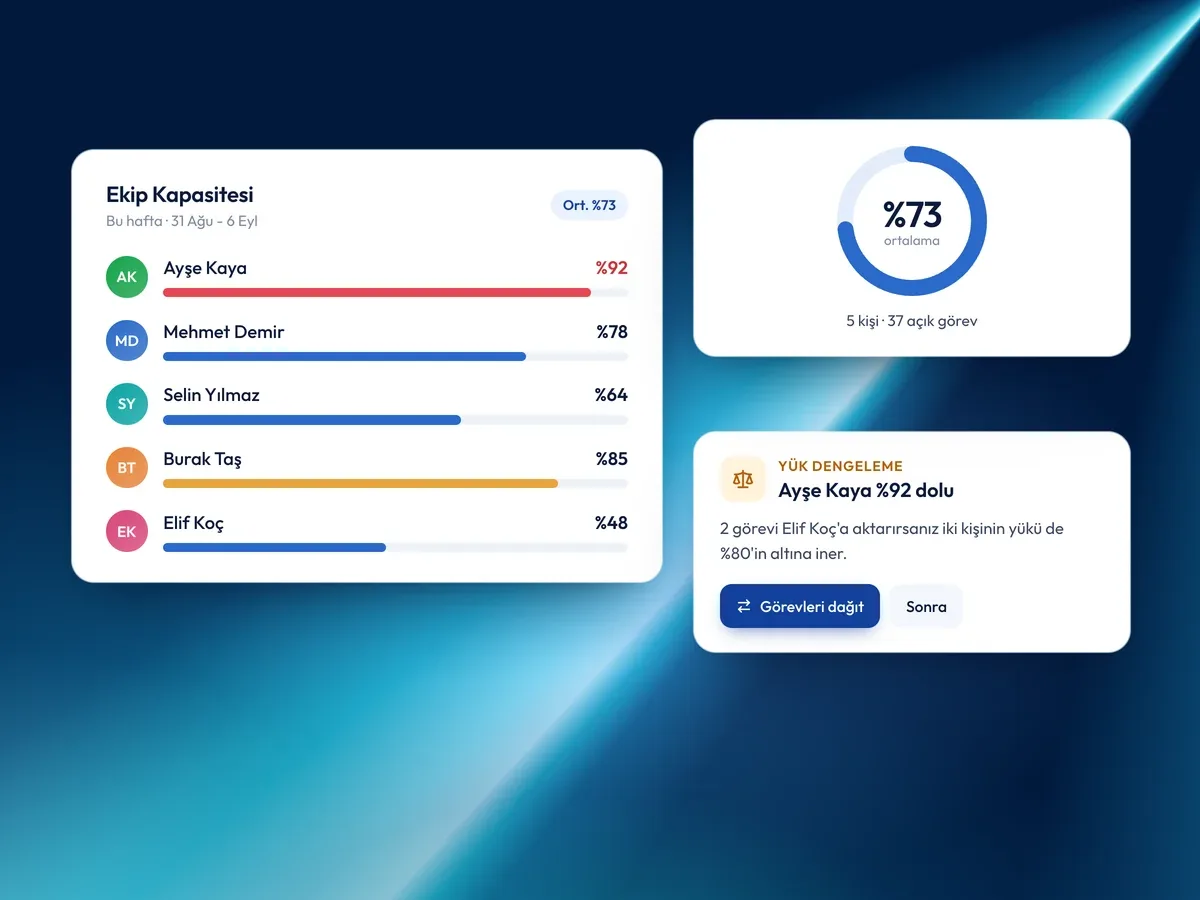The width and height of the screenshot is (1200, 900).
Task: Select the name Elif Koç in the list
Action: (x=193, y=523)
